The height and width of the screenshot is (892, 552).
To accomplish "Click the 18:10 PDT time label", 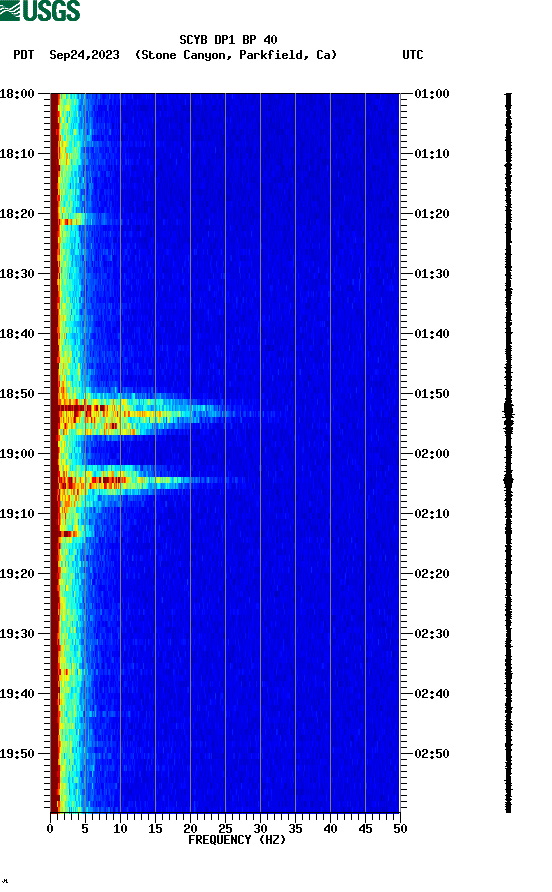I will tap(17, 154).
